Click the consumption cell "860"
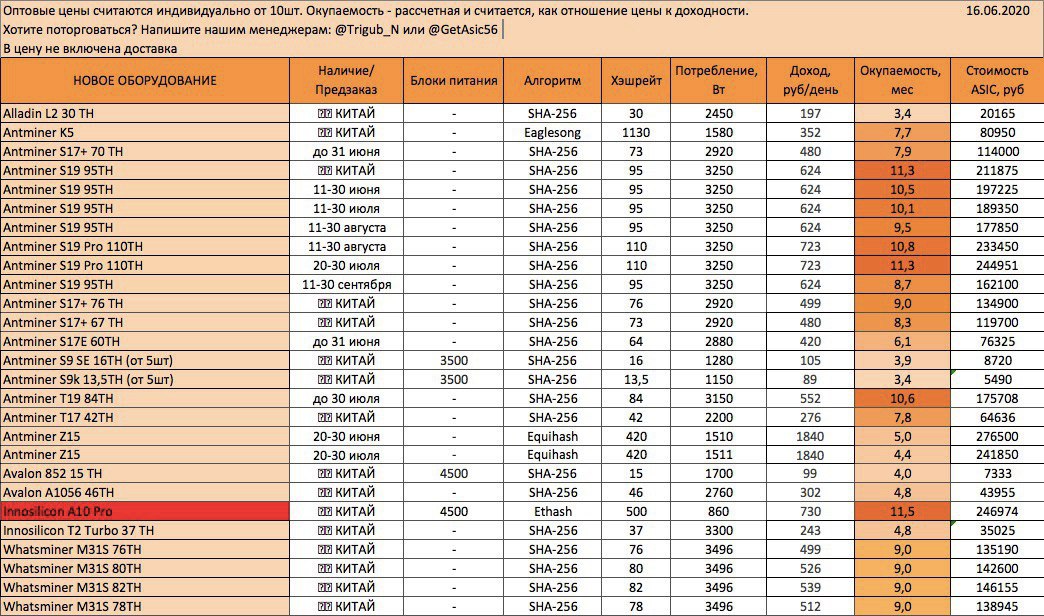The height and width of the screenshot is (616, 1044). point(718,511)
